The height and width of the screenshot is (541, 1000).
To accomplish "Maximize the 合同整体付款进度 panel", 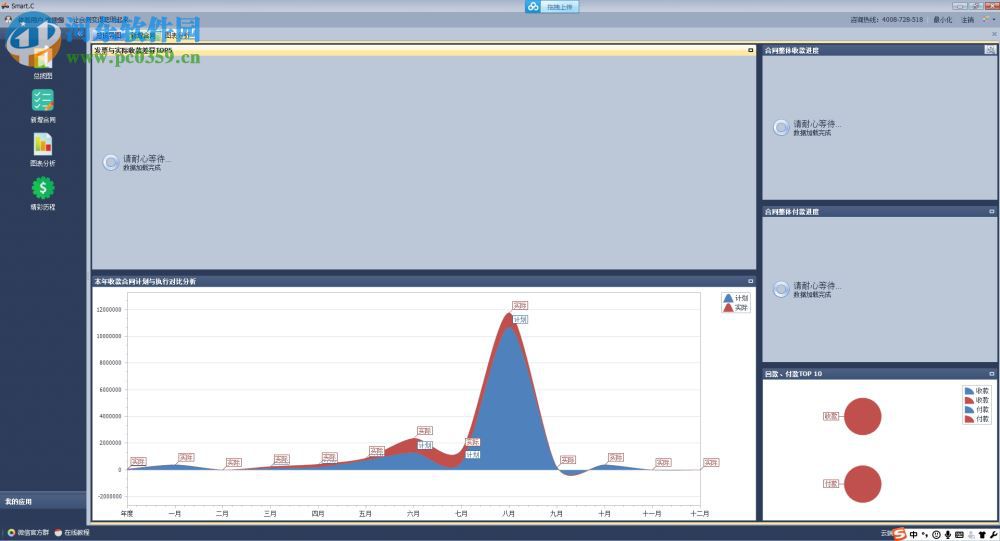I will pyautogui.click(x=991, y=211).
